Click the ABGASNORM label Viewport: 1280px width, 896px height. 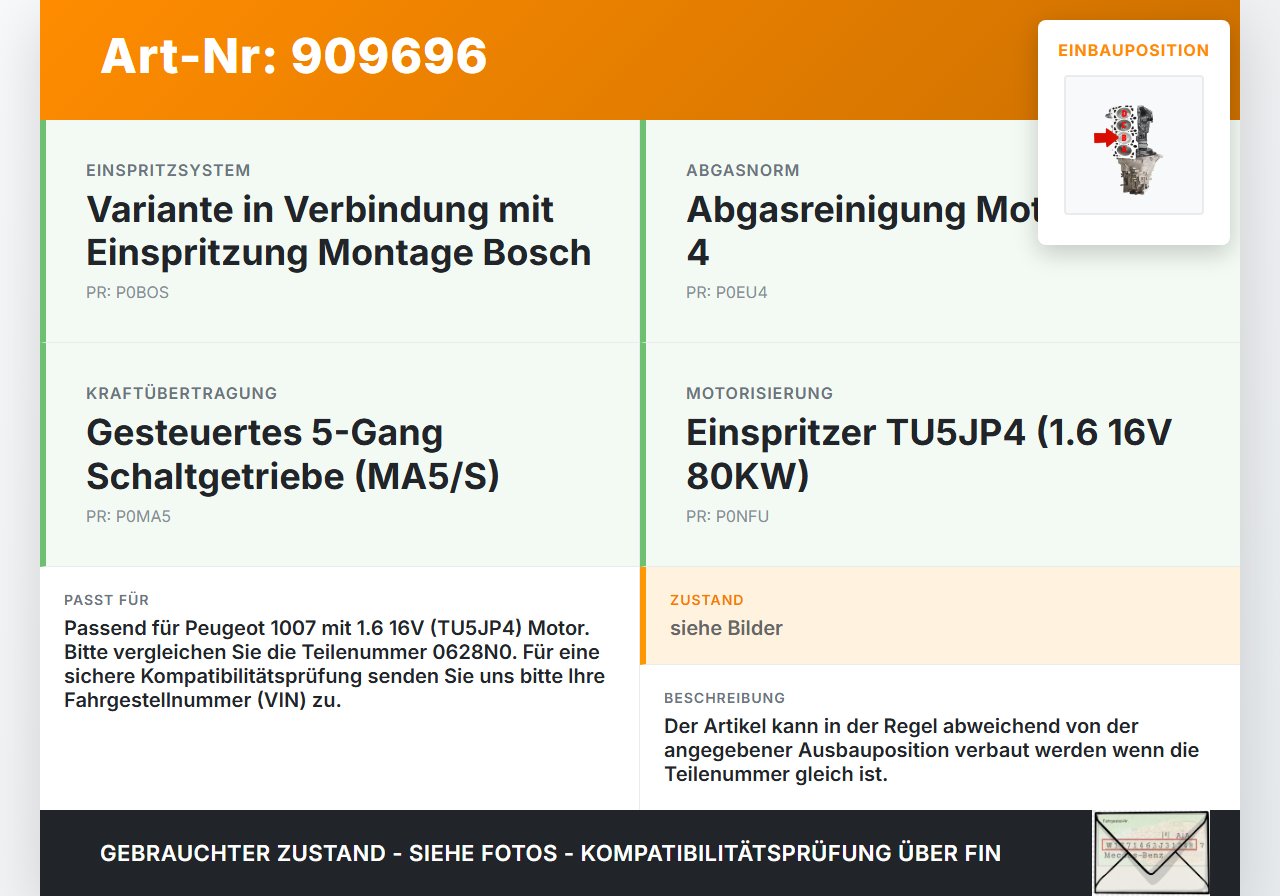pos(743,170)
